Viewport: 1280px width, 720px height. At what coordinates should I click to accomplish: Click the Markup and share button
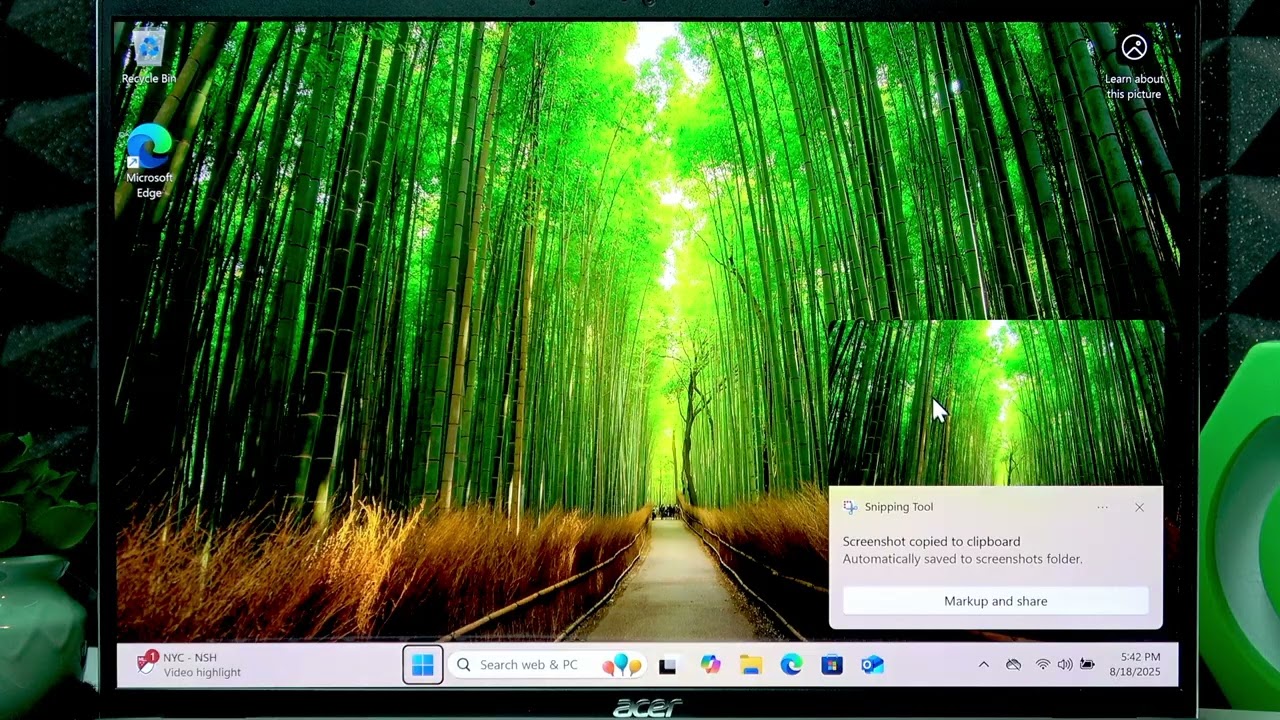click(x=996, y=601)
